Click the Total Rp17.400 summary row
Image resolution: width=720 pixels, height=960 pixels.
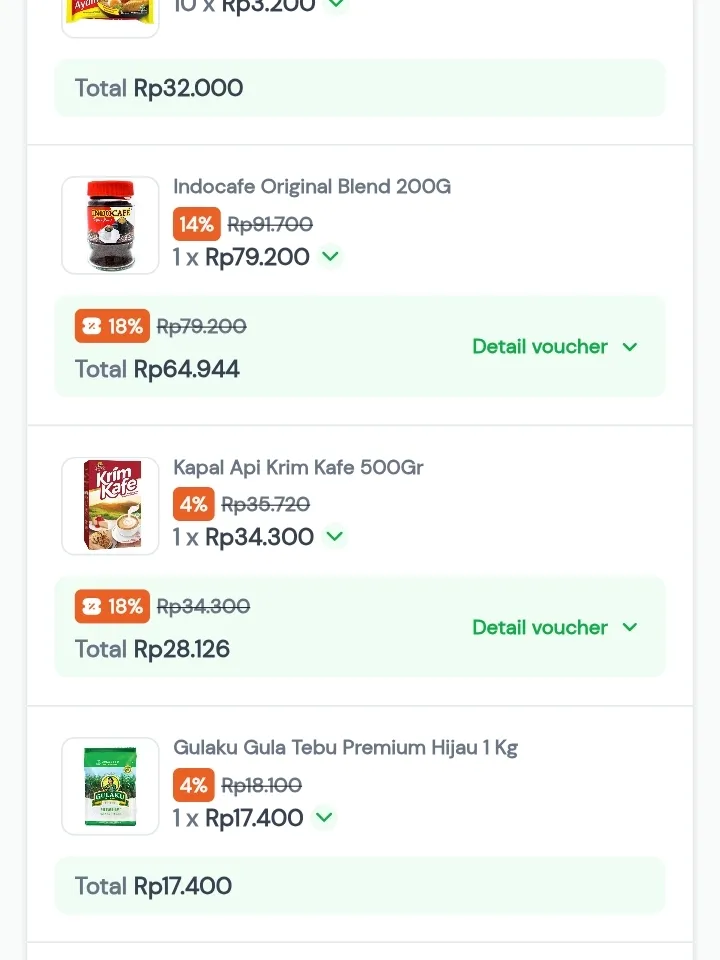click(360, 886)
